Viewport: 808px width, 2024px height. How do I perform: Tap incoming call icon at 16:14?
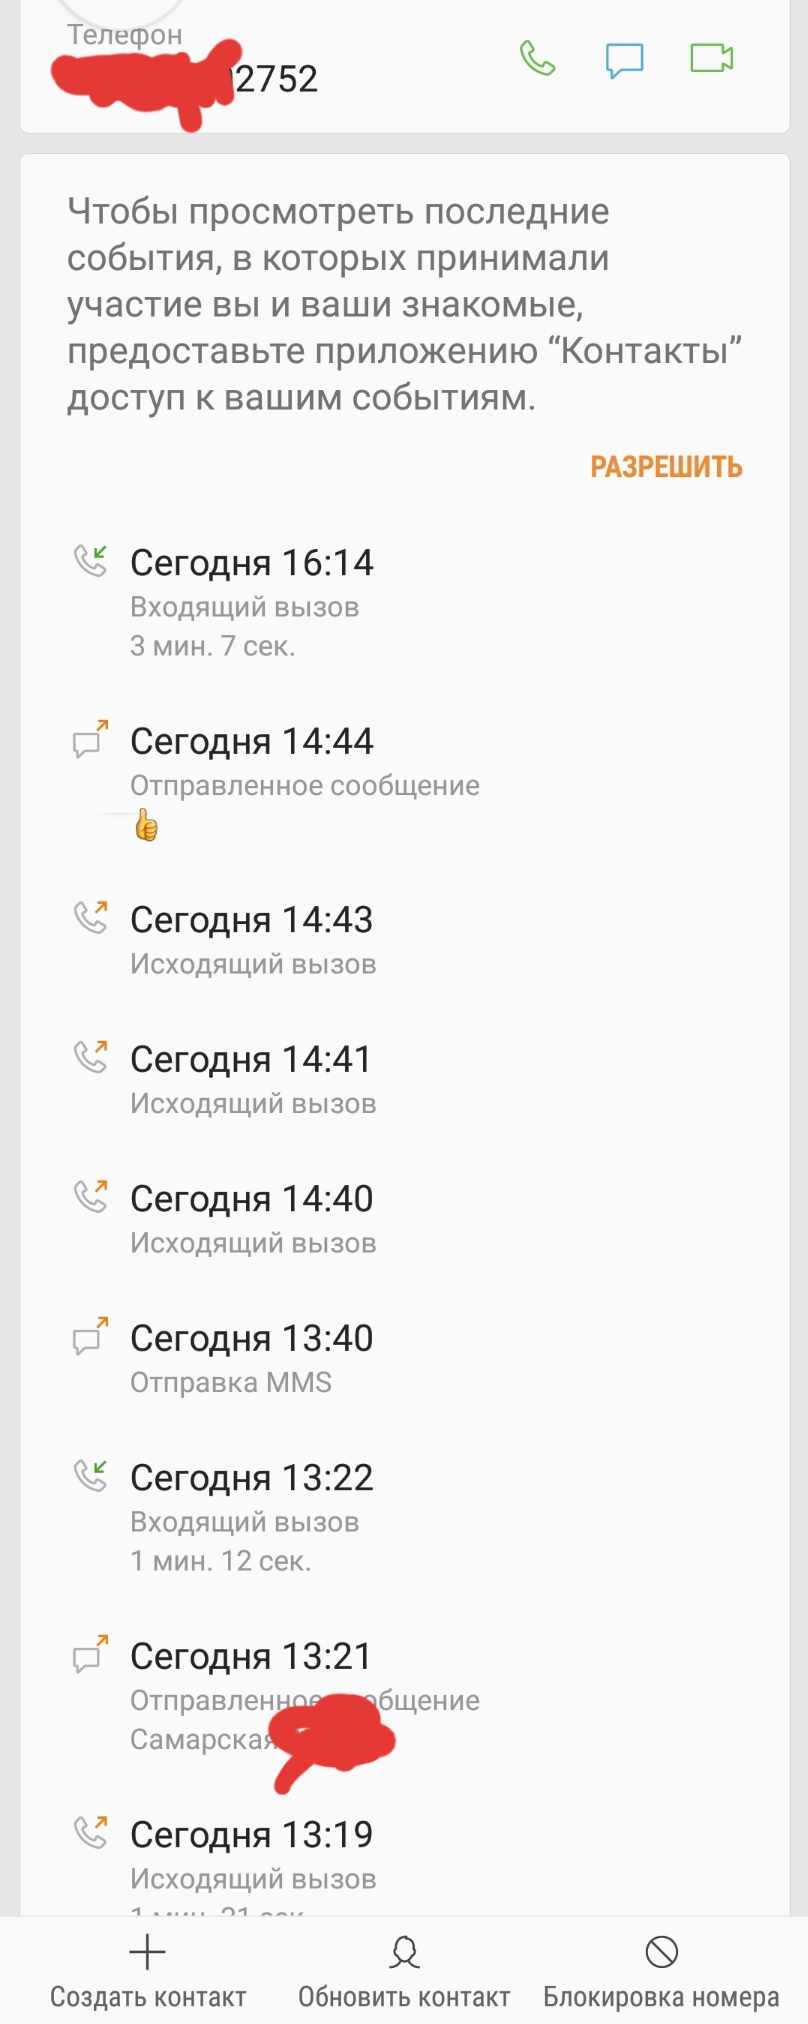(90, 560)
